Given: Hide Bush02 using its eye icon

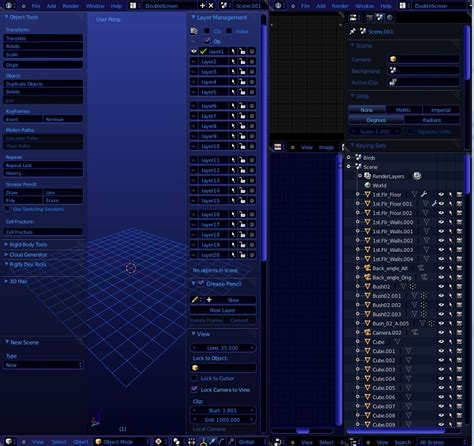Looking at the screenshot, I should 441,286.
